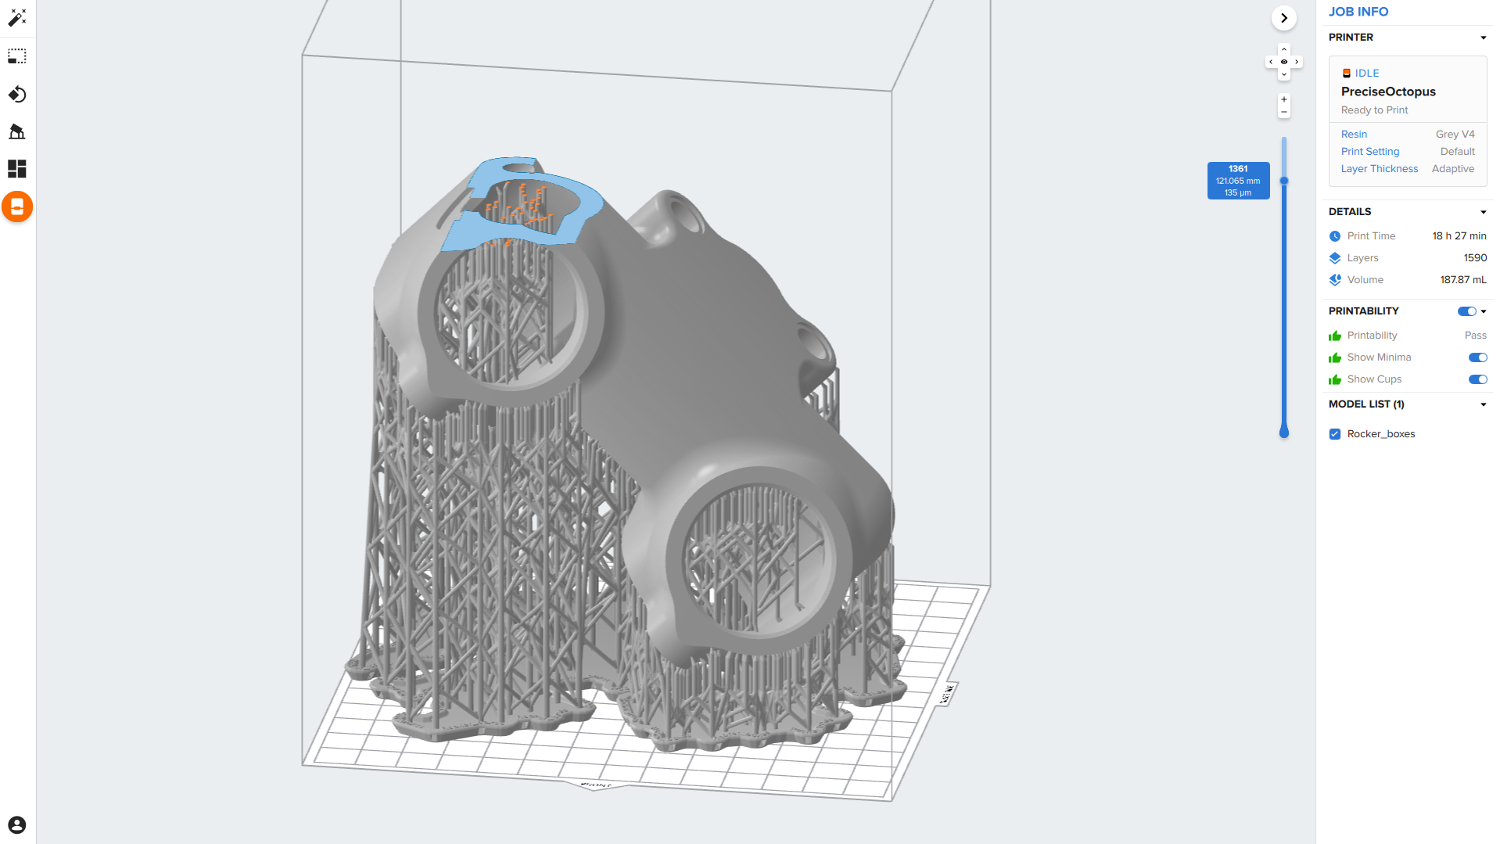
Task: Click the Print Setting link
Action: pos(1370,152)
